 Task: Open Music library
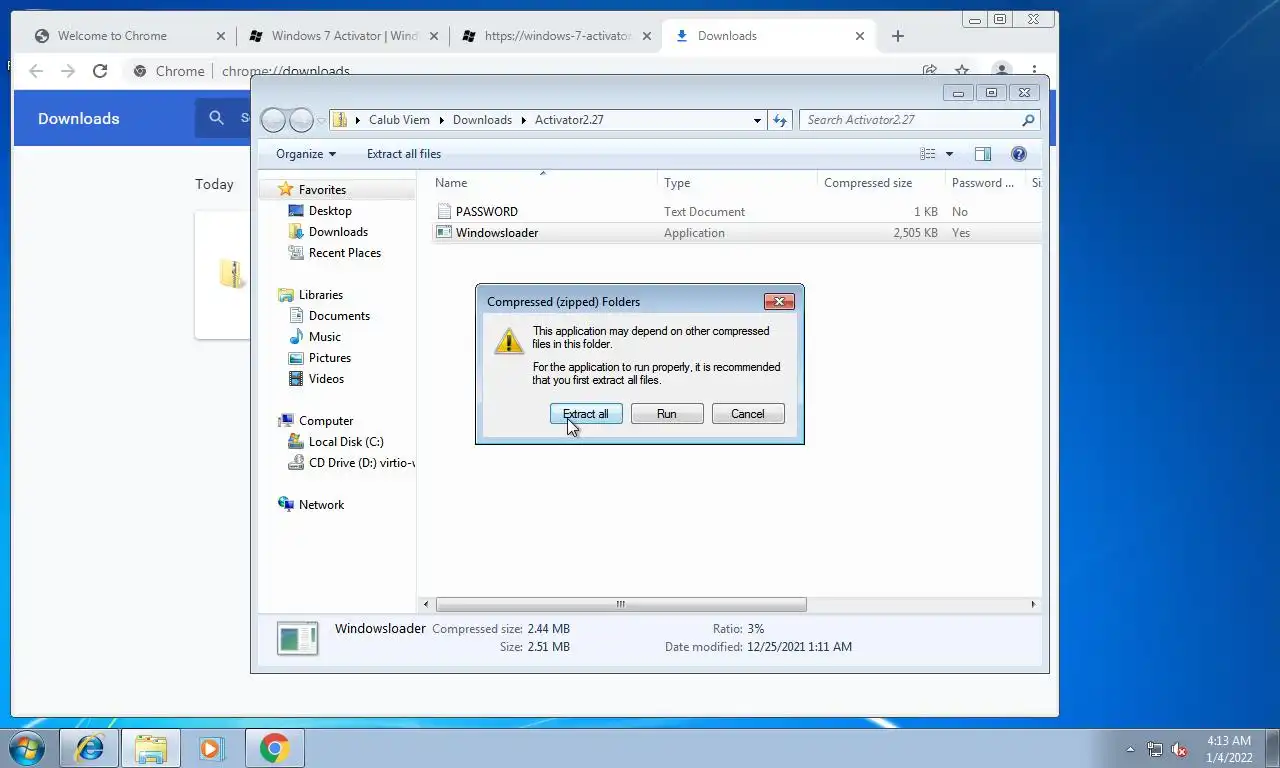(x=324, y=337)
